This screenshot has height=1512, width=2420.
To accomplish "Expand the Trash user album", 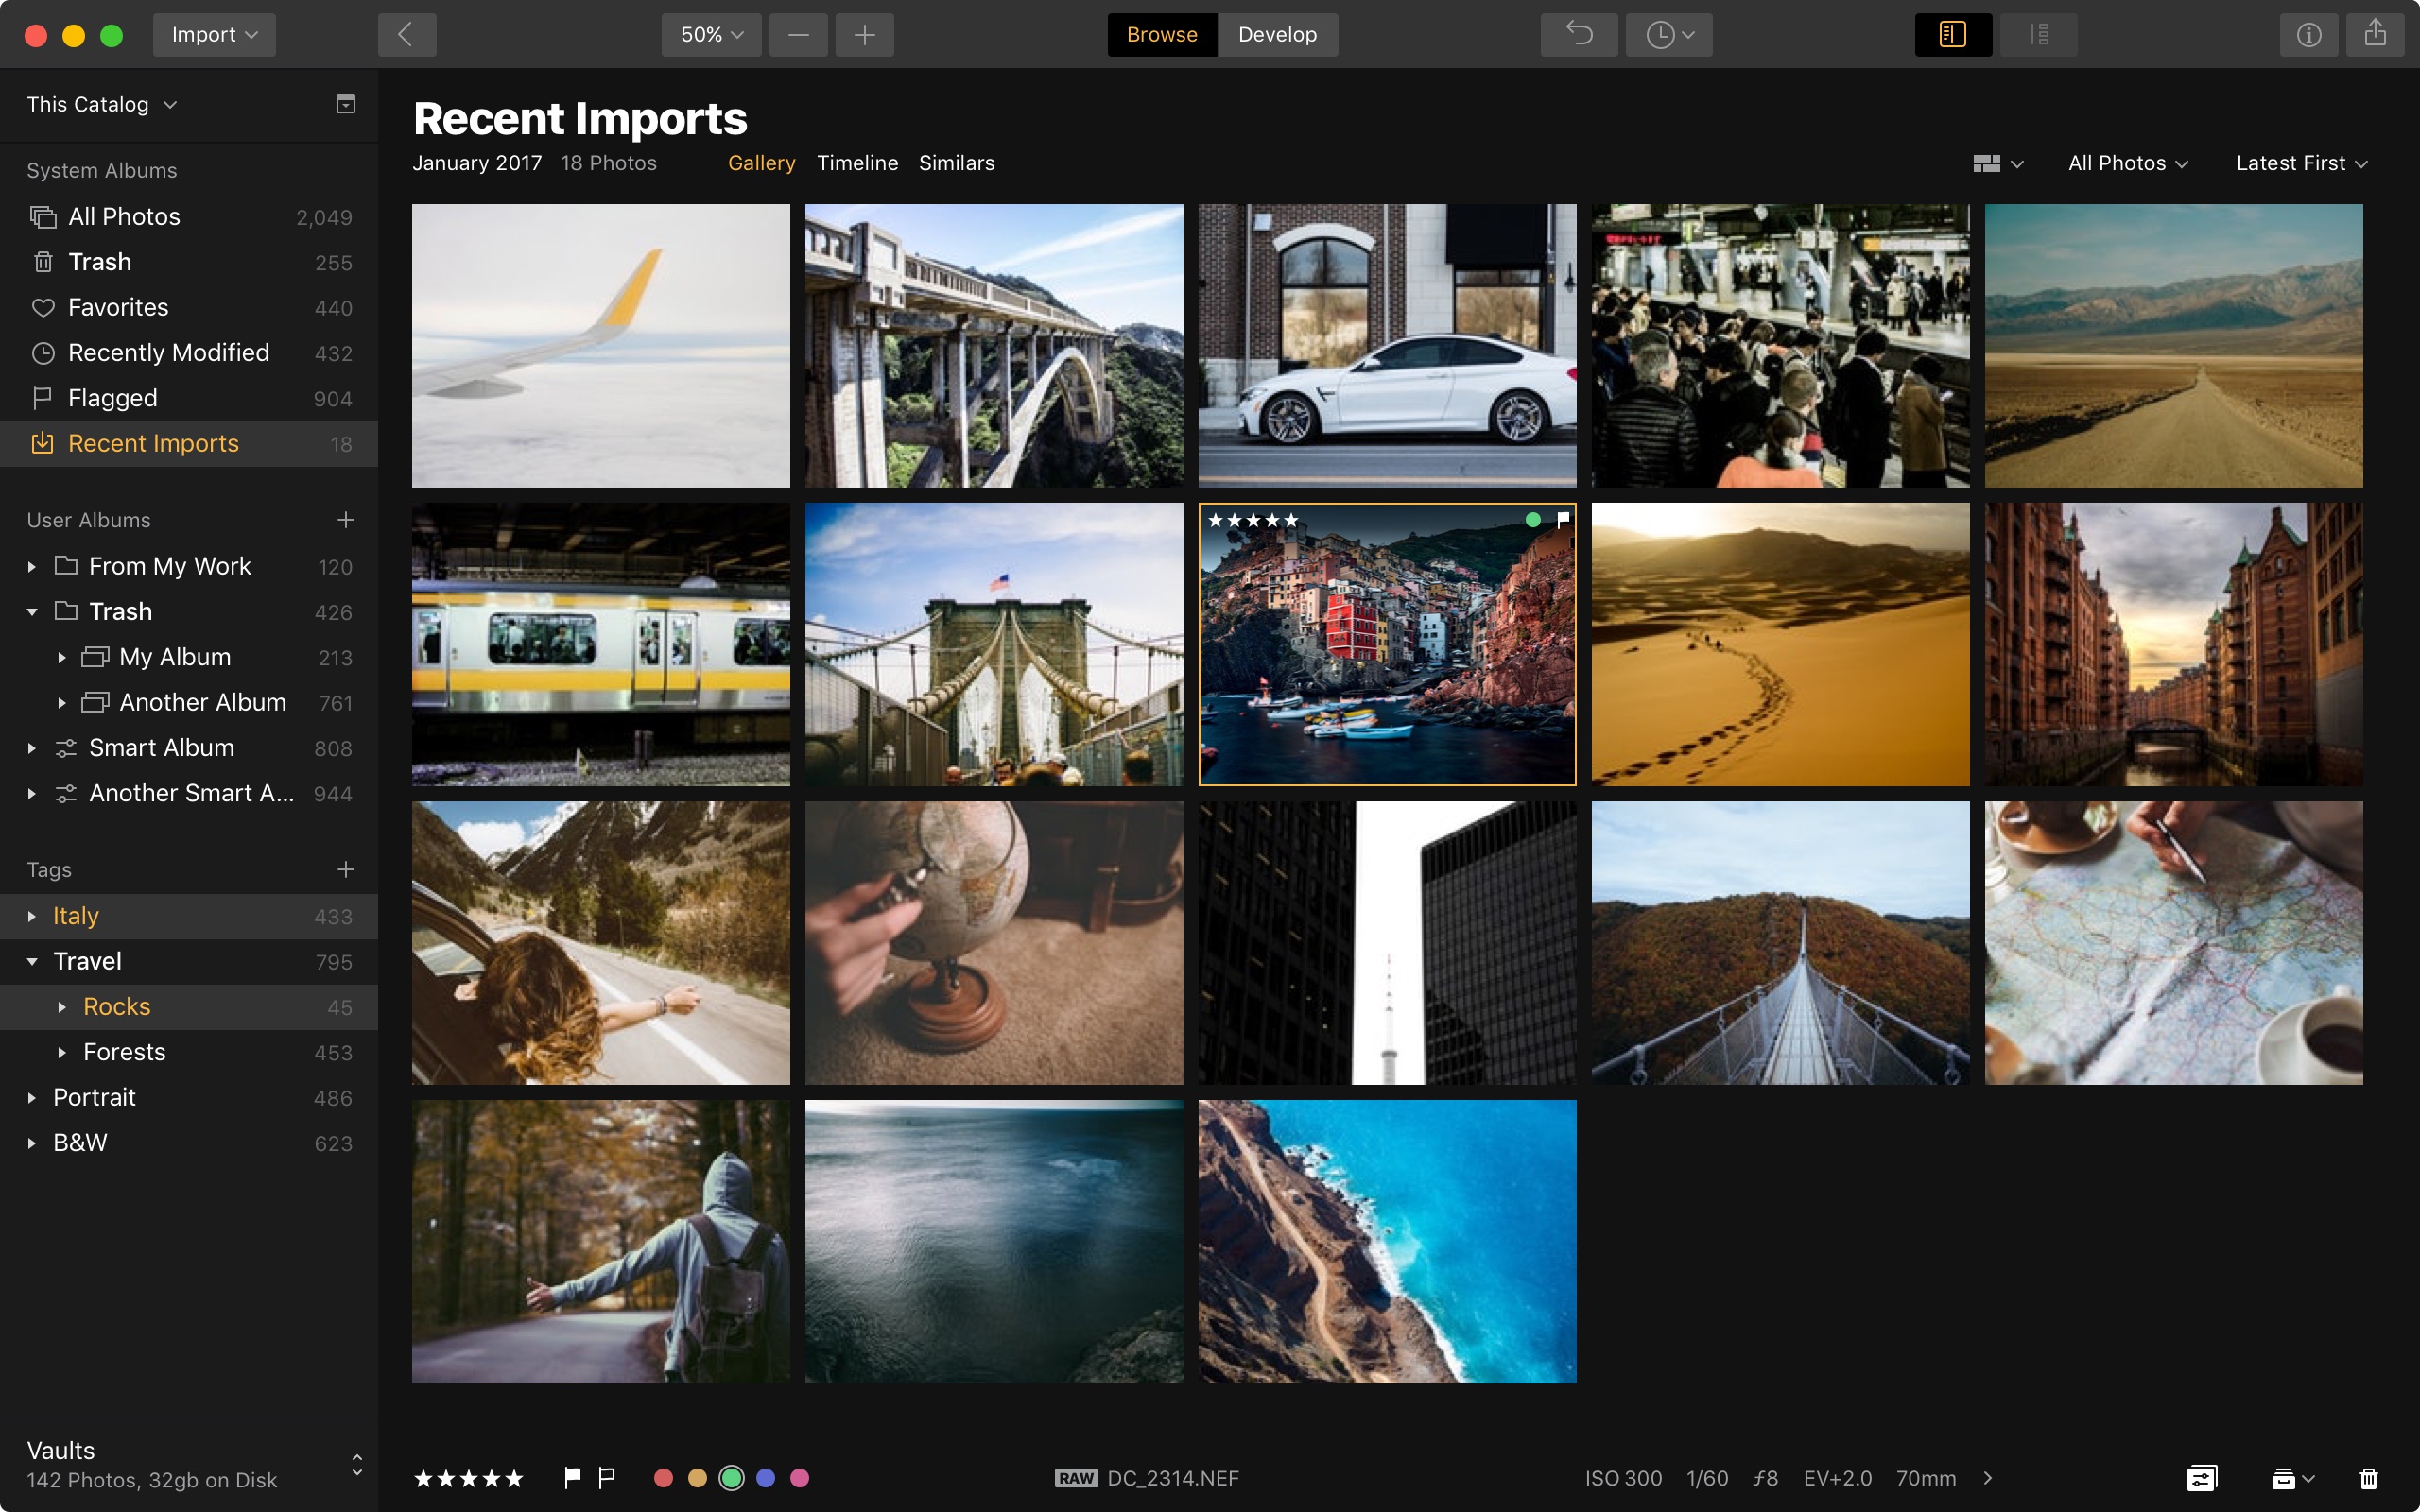I will click(x=31, y=610).
